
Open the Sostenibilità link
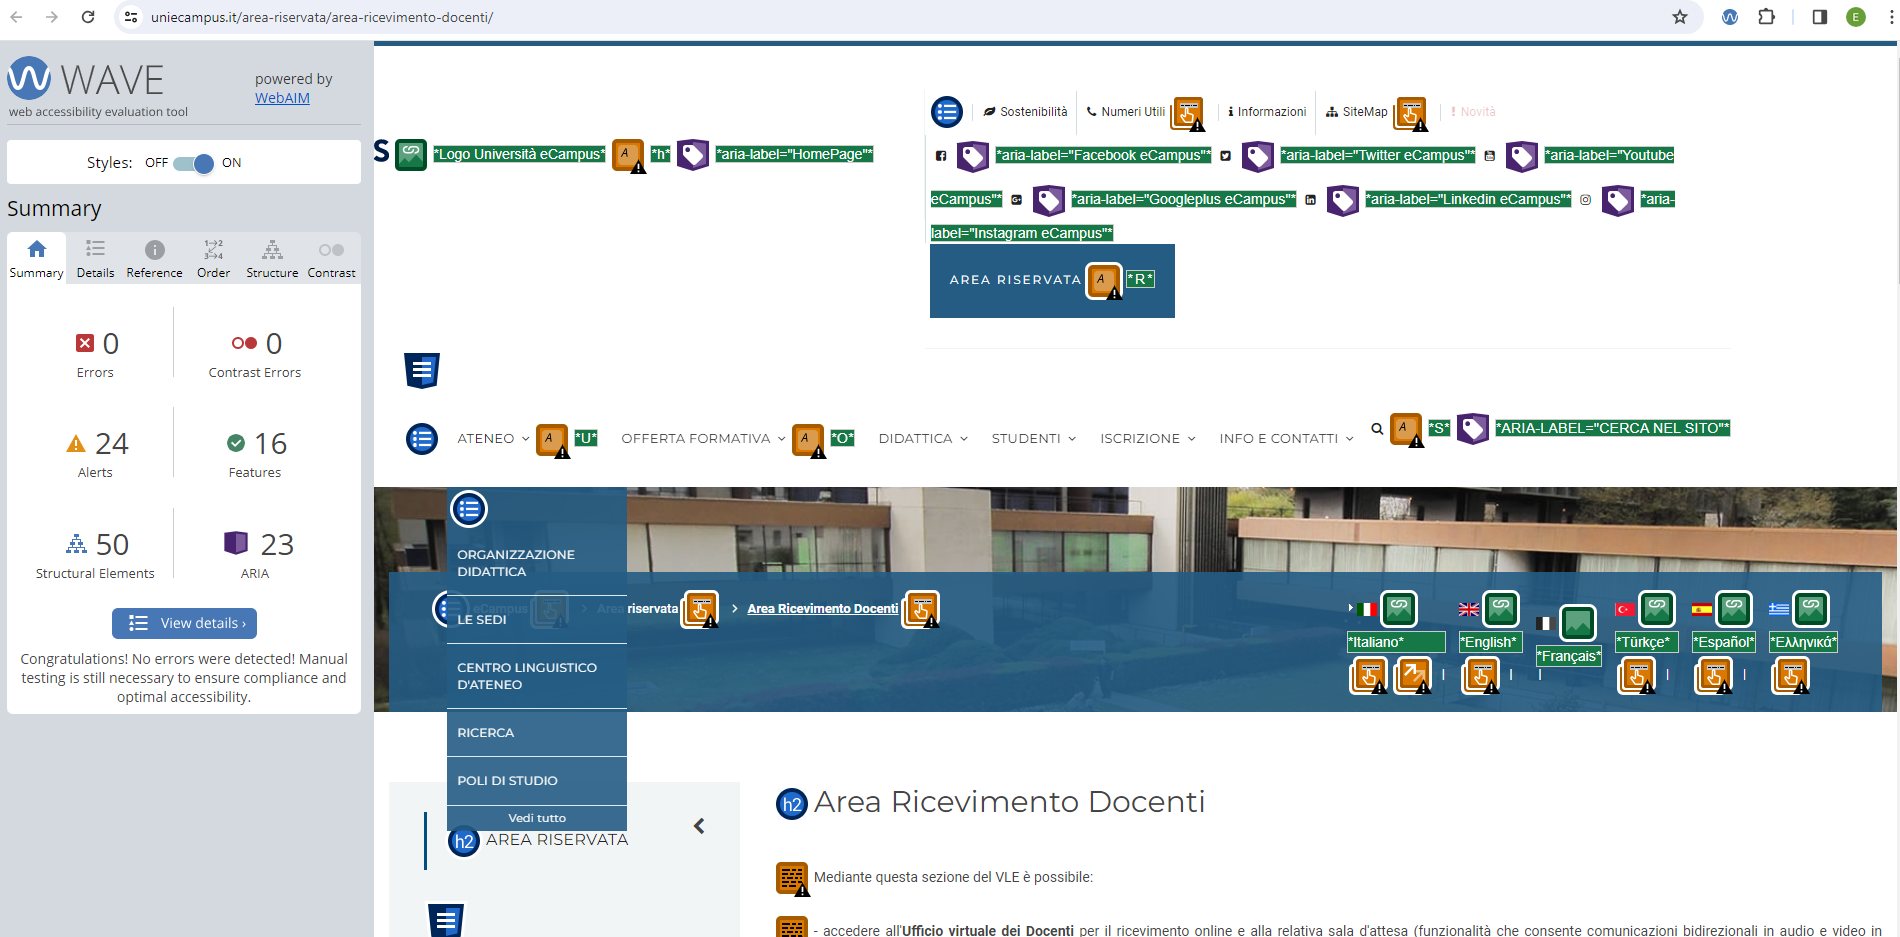(1025, 112)
